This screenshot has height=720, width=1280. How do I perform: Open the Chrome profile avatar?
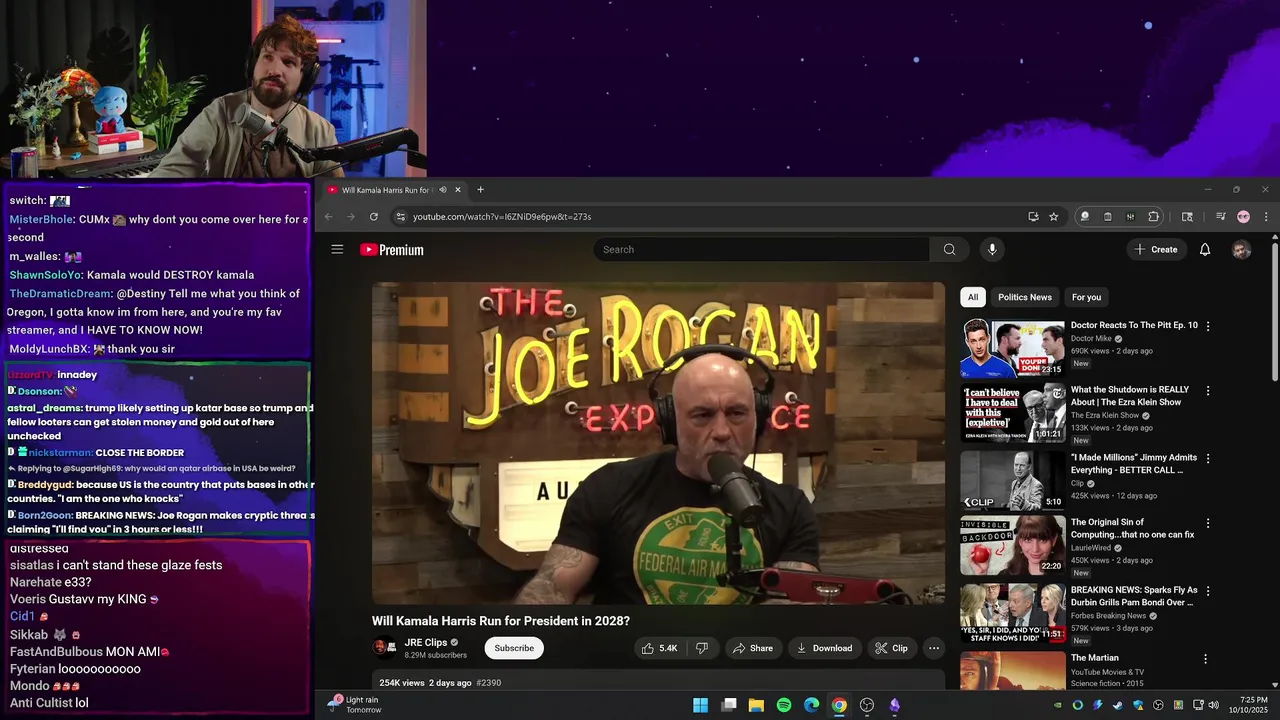[1243, 217]
